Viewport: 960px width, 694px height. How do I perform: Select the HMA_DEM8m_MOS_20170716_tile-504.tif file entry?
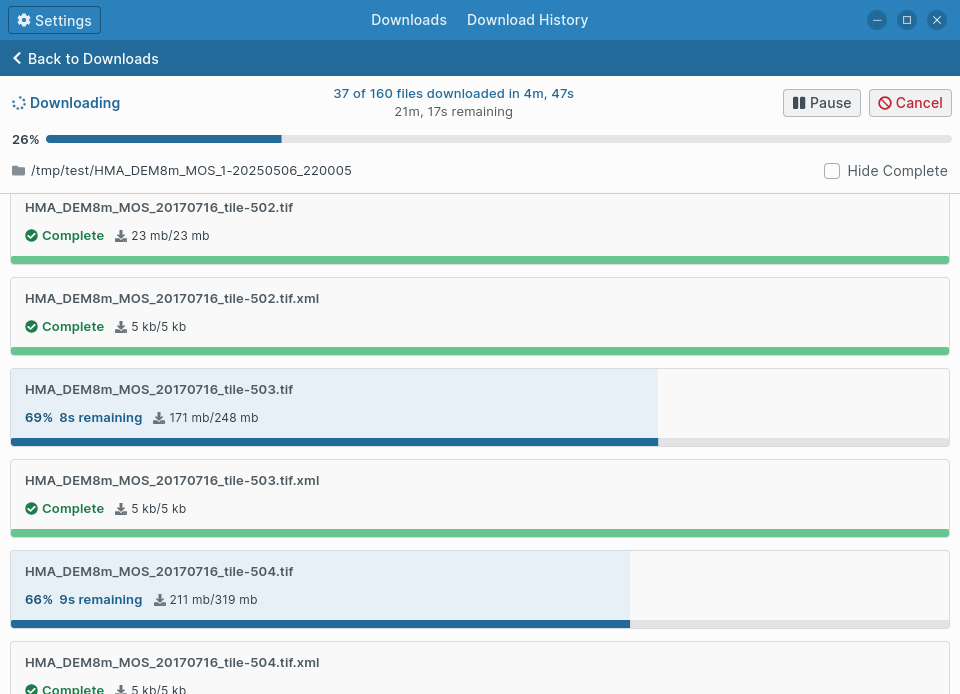(x=159, y=572)
